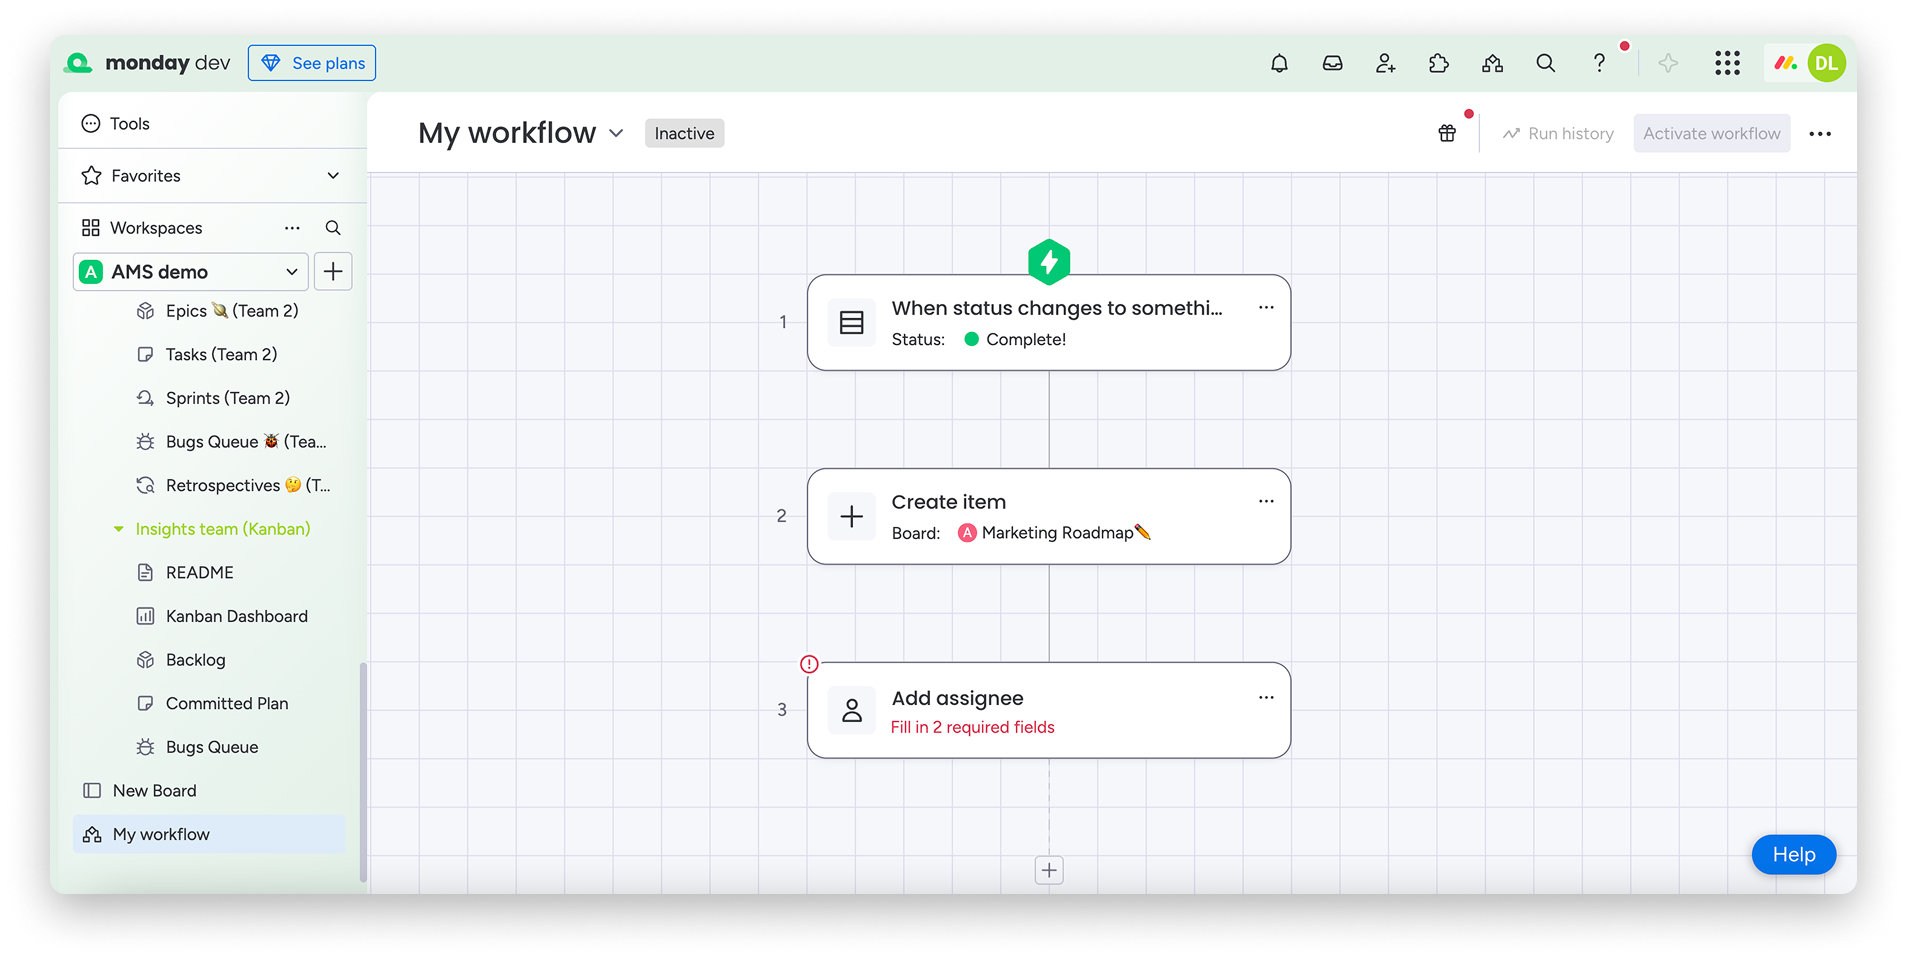This screenshot has width=1907, height=959.
Task: Open Bugs Queue (Team 2) board
Action: pos(245,442)
